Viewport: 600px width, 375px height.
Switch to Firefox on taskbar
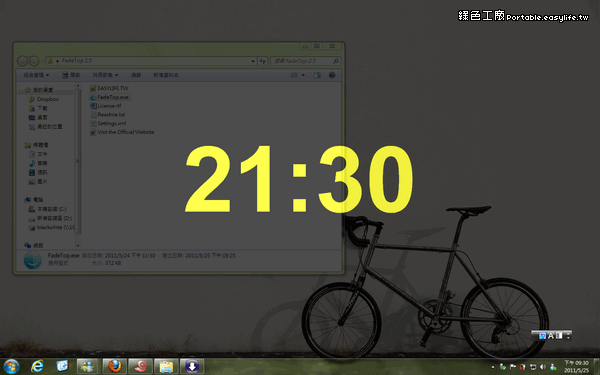click(114, 367)
